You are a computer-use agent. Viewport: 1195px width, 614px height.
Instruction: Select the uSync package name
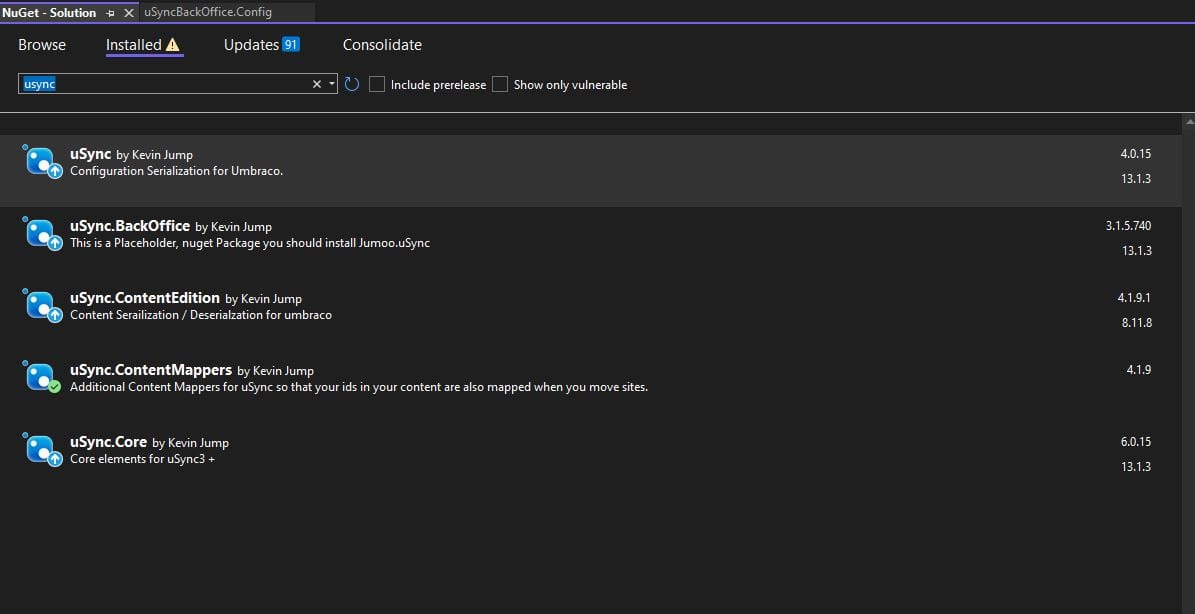pyautogui.click(x=91, y=154)
